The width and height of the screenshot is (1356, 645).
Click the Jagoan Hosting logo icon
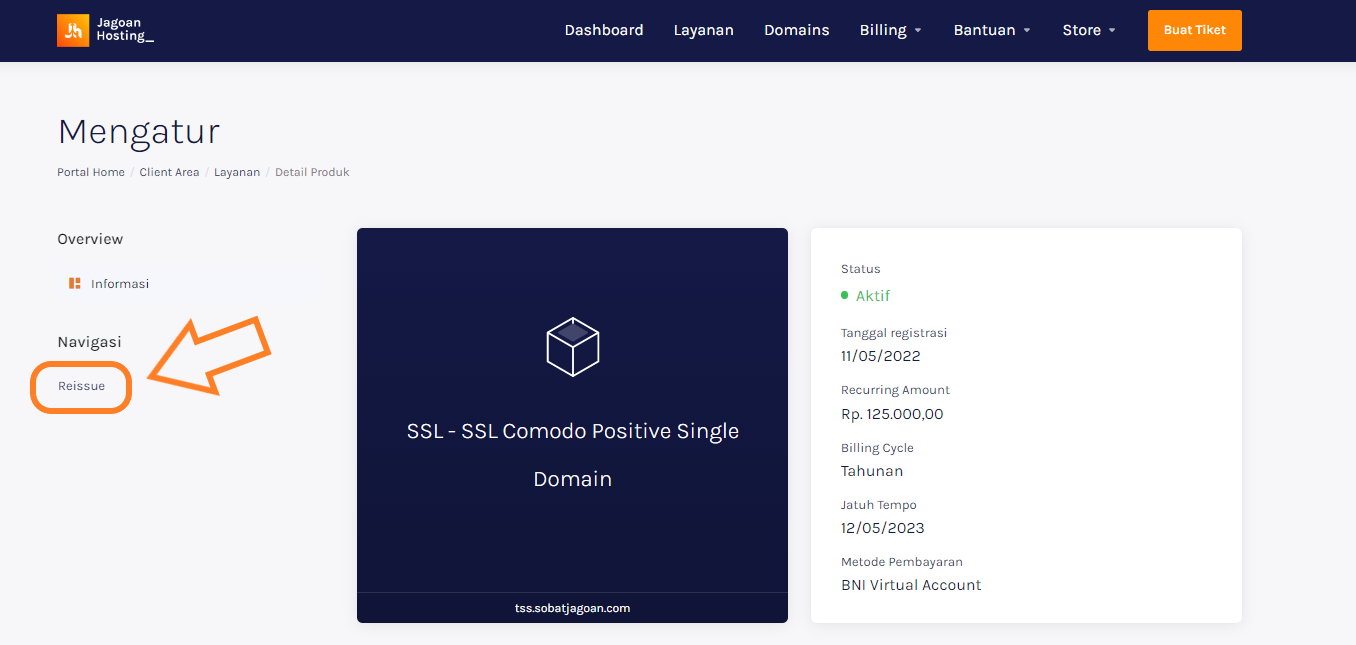tap(73, 31)
